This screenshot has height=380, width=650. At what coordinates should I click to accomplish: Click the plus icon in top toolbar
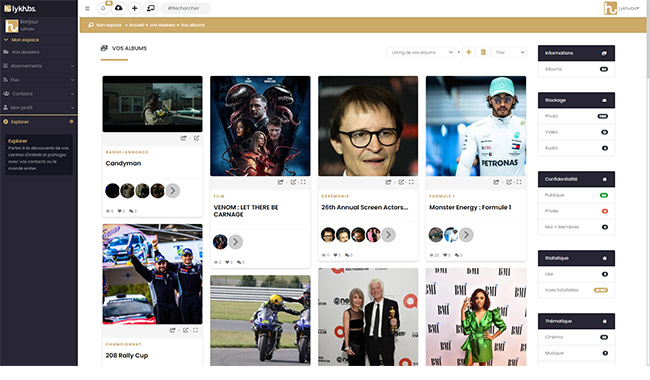(x=134, y=8)
